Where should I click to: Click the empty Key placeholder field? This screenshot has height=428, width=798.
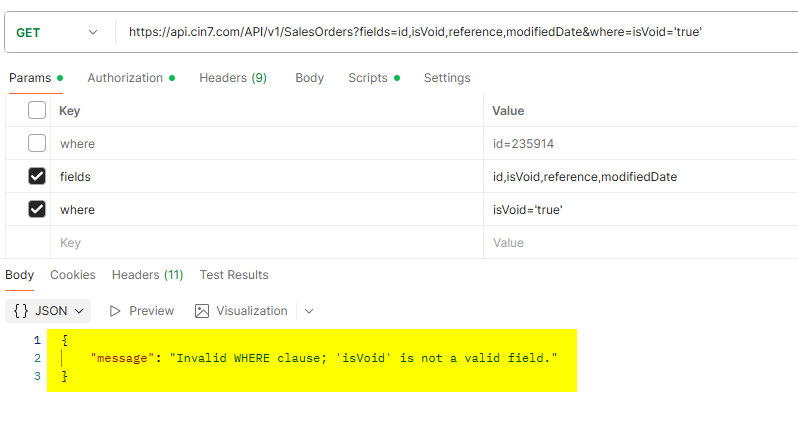pyautogui.click(x=265, y=243)
